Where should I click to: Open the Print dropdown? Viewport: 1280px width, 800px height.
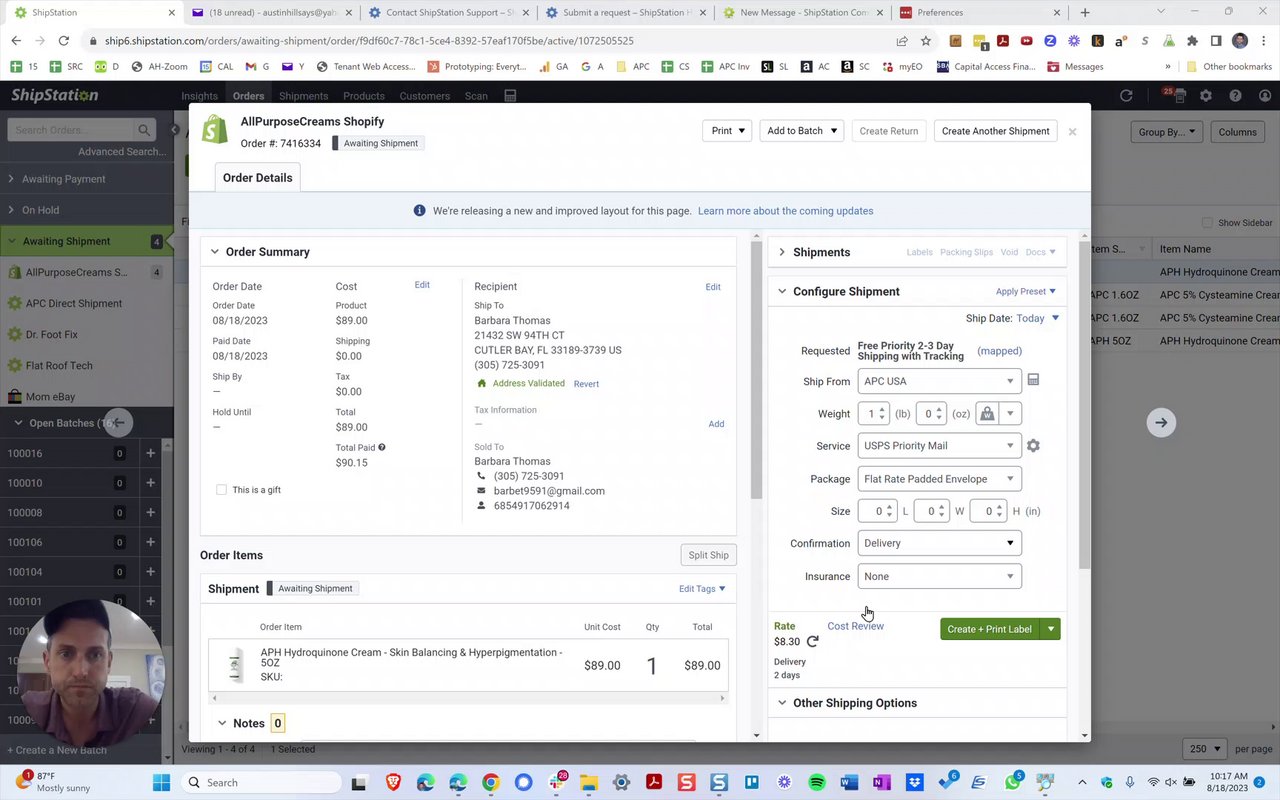pos(727,131)
